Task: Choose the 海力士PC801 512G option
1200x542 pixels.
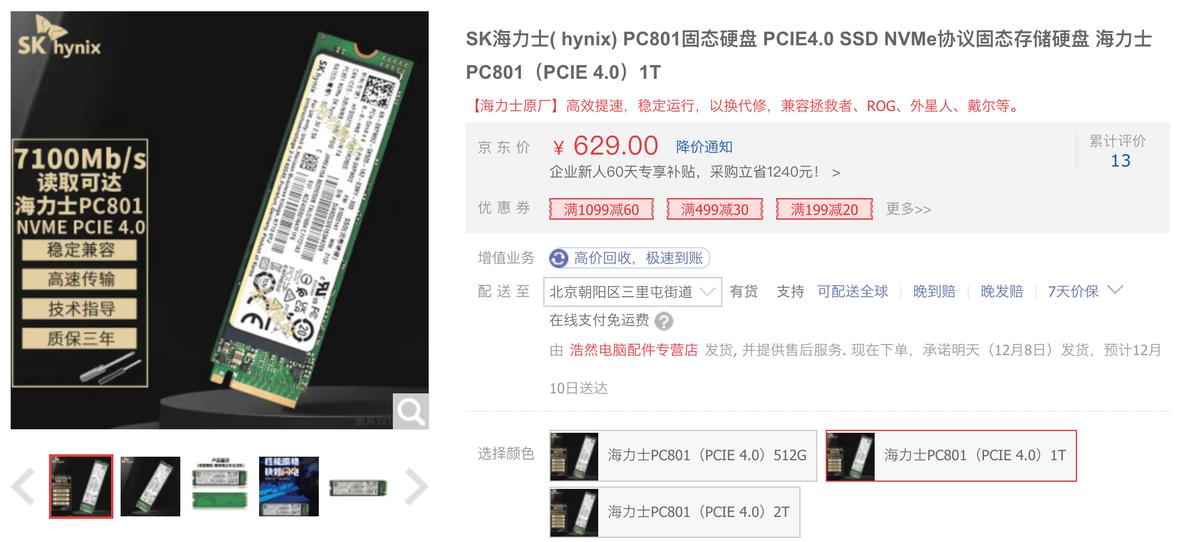Action: click(683, 456)
